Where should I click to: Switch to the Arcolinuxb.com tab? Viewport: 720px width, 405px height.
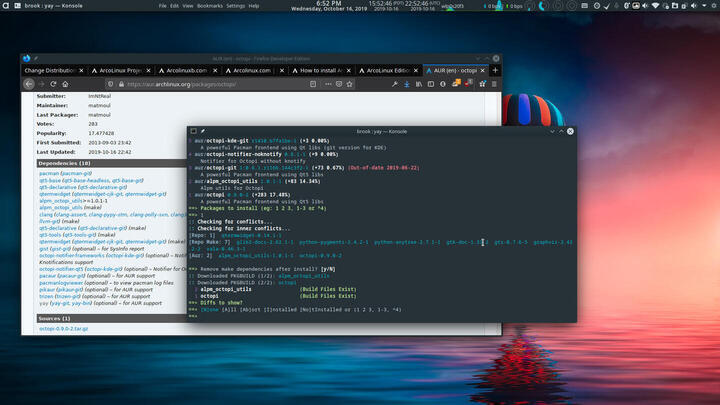click(188, 70)
